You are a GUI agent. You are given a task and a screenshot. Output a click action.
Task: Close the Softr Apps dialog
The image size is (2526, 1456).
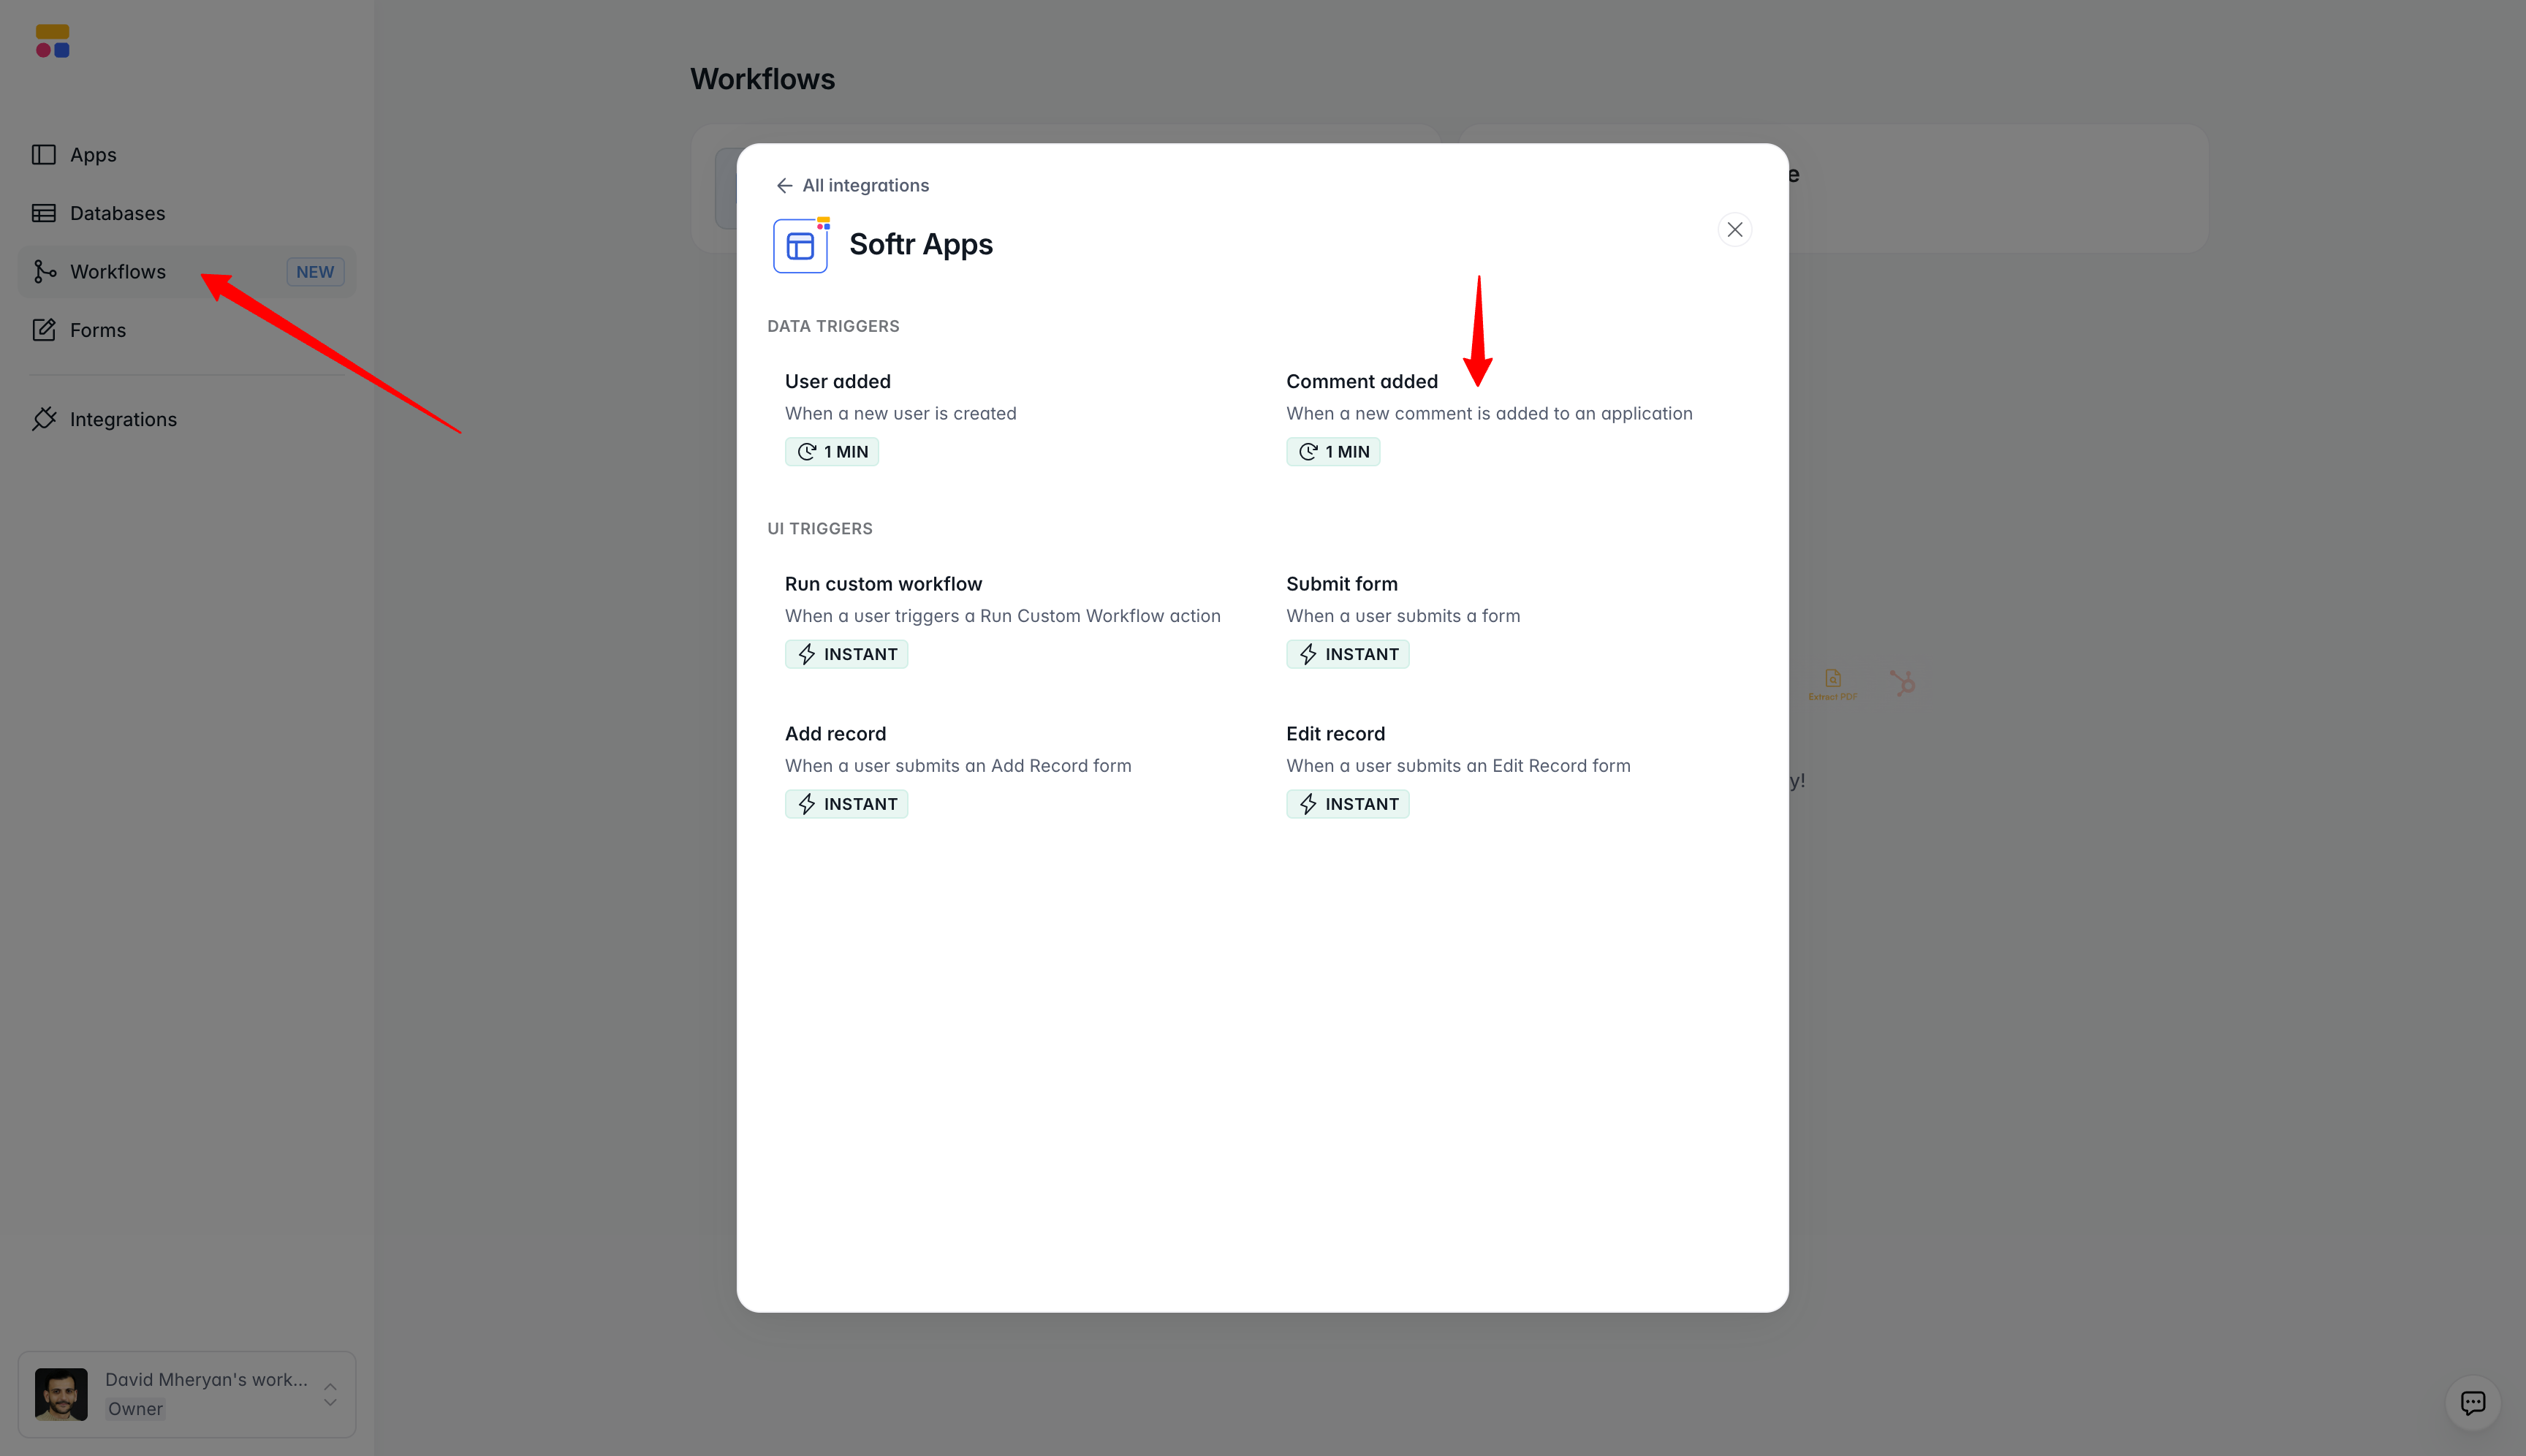pos(1734,230)
